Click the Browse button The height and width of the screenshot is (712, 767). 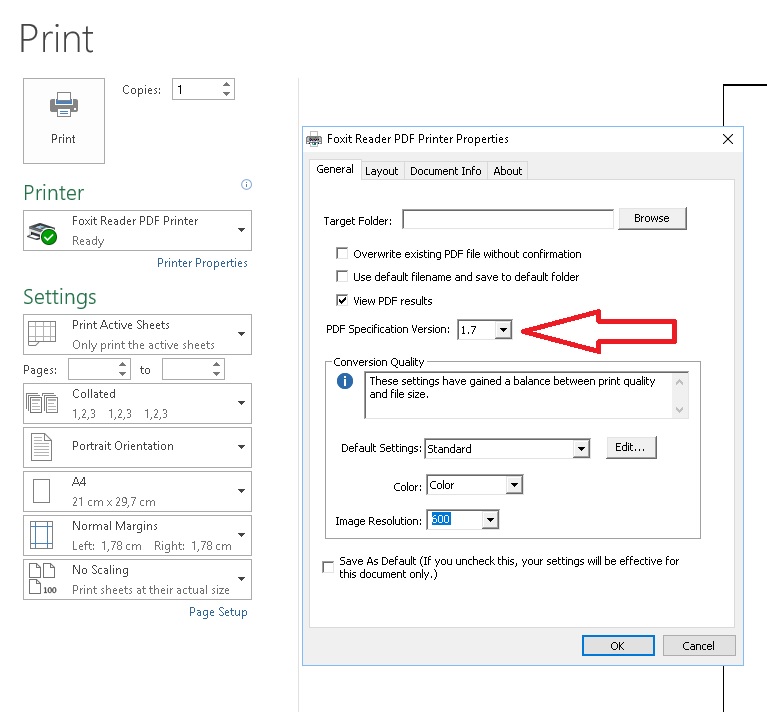pyautogui.click(x=652, y=218)
